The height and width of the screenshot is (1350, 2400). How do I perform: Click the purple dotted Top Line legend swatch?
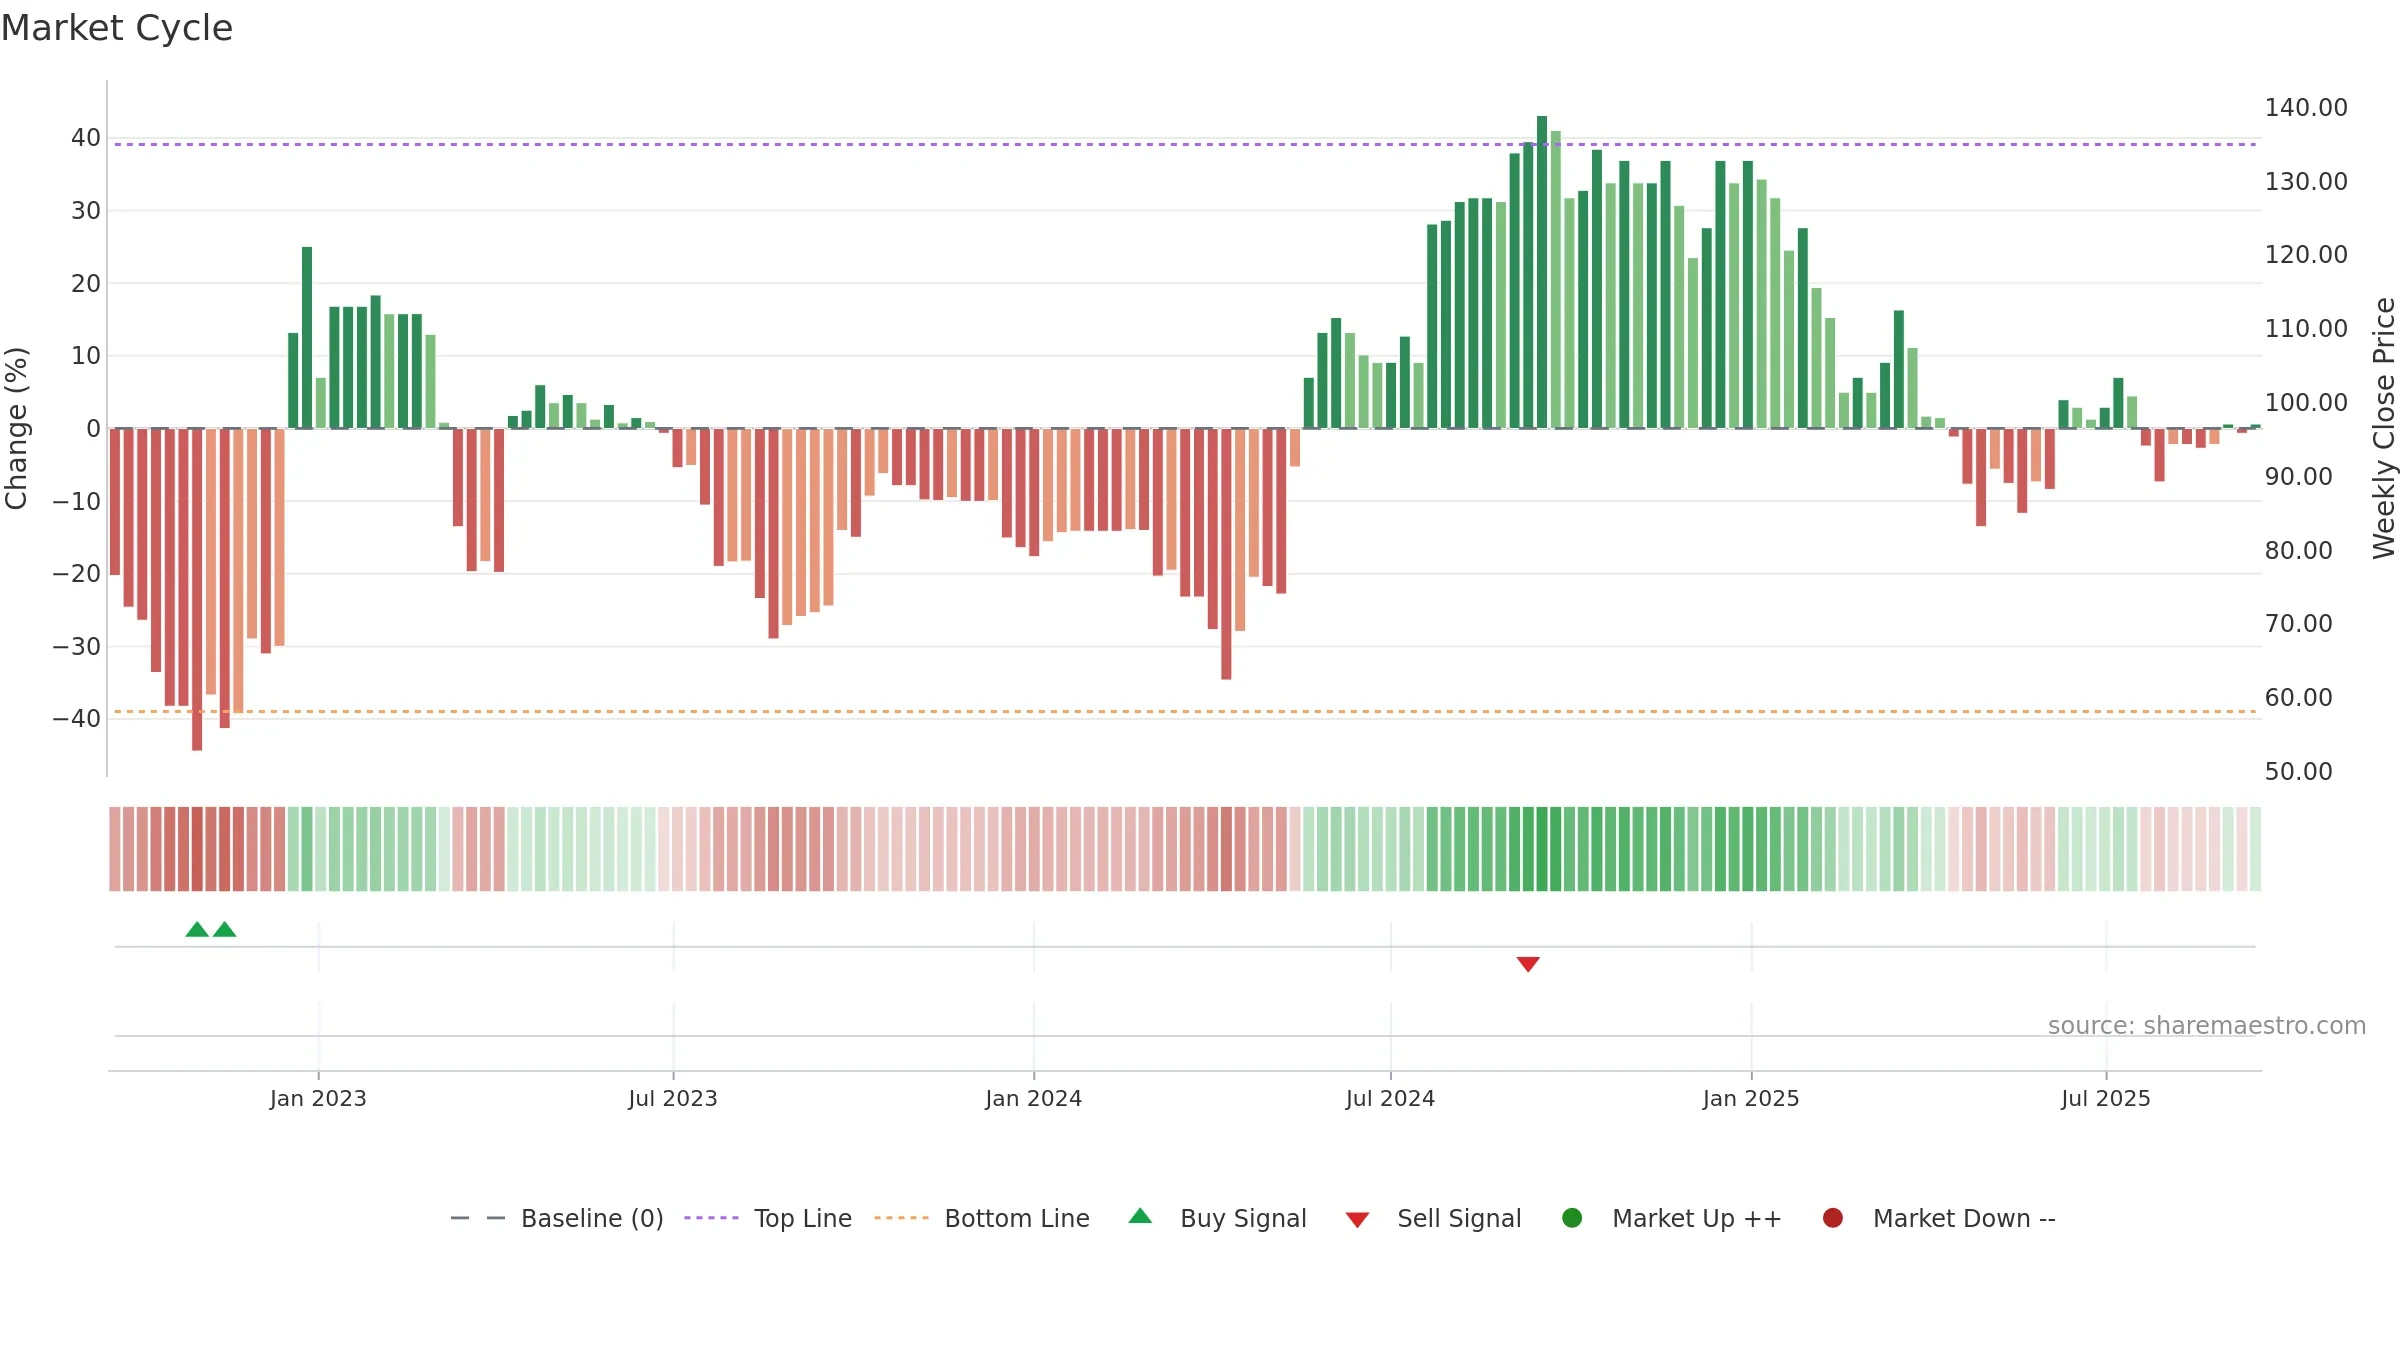pyautogui.click(x=711, y=1218)
